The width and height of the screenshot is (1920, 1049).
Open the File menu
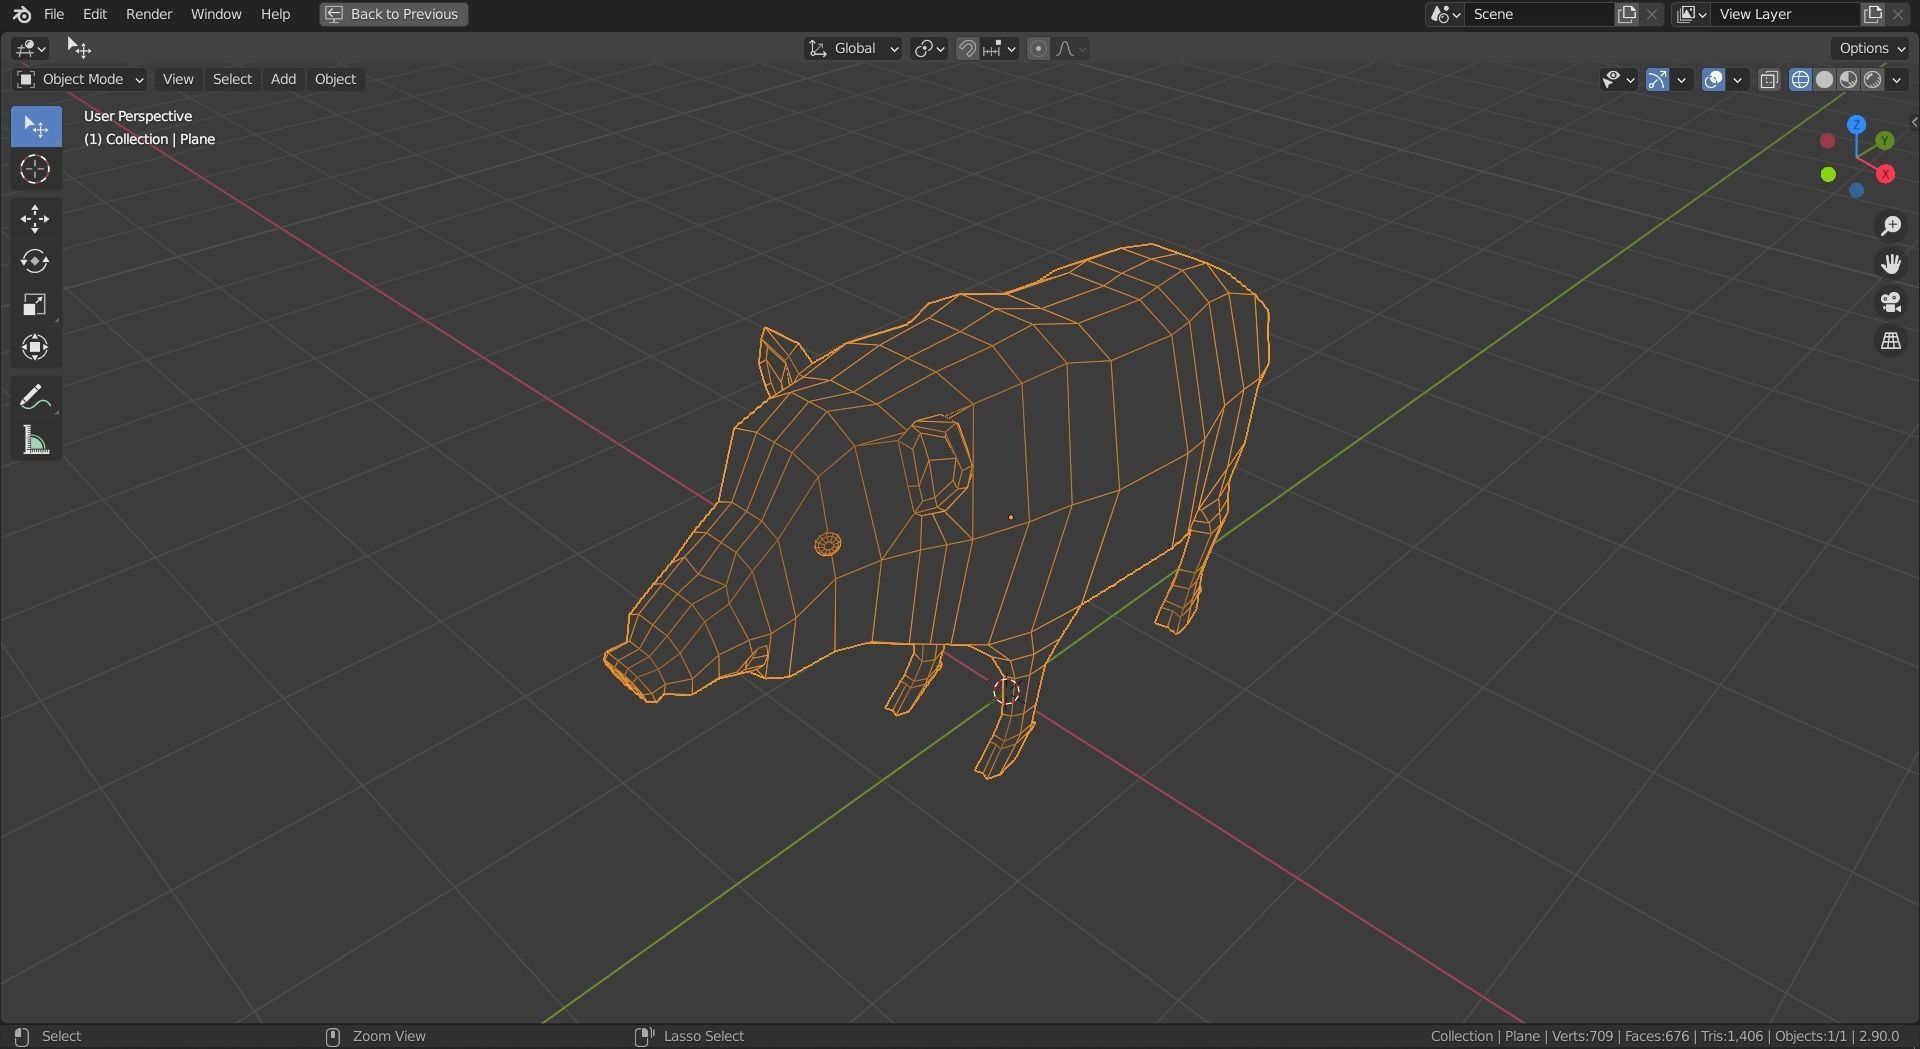pyautogui.click(x=54, y=14)
